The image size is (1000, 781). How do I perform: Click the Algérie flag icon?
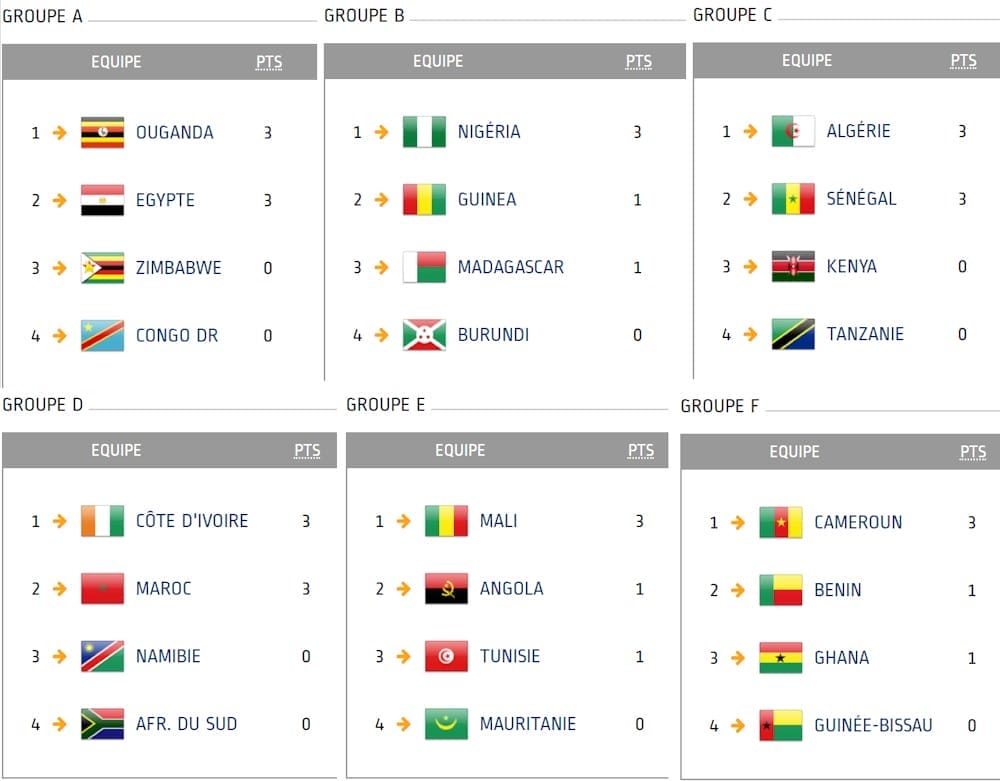click(x=793, y=131)
